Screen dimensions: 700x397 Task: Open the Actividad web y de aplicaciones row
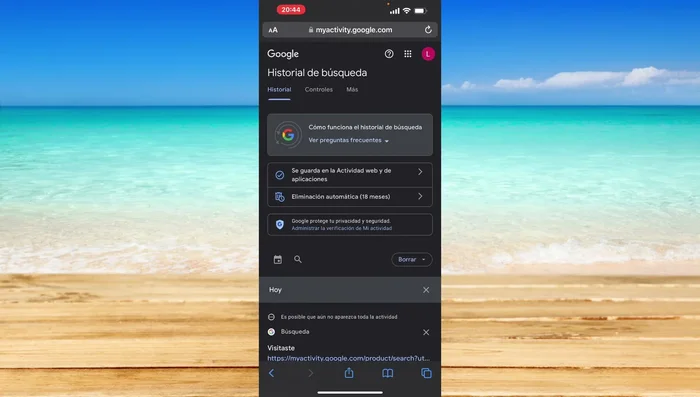[x=350, y=175]
